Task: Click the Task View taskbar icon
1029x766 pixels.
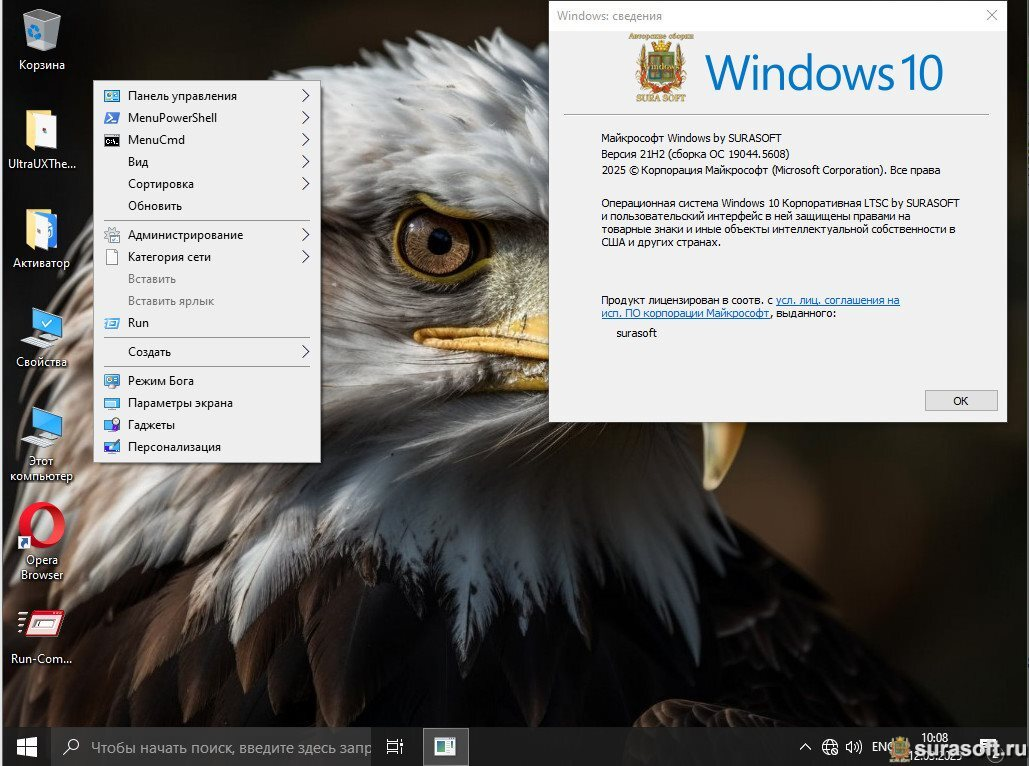Action: pyautogui.click(x=395, y=746)
